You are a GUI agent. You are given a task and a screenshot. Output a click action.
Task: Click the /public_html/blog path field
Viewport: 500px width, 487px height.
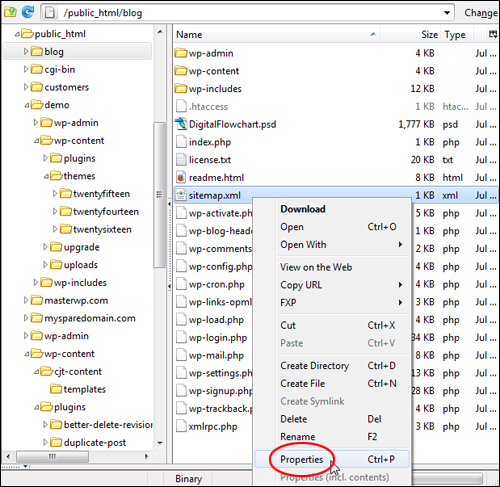point(247,13)
